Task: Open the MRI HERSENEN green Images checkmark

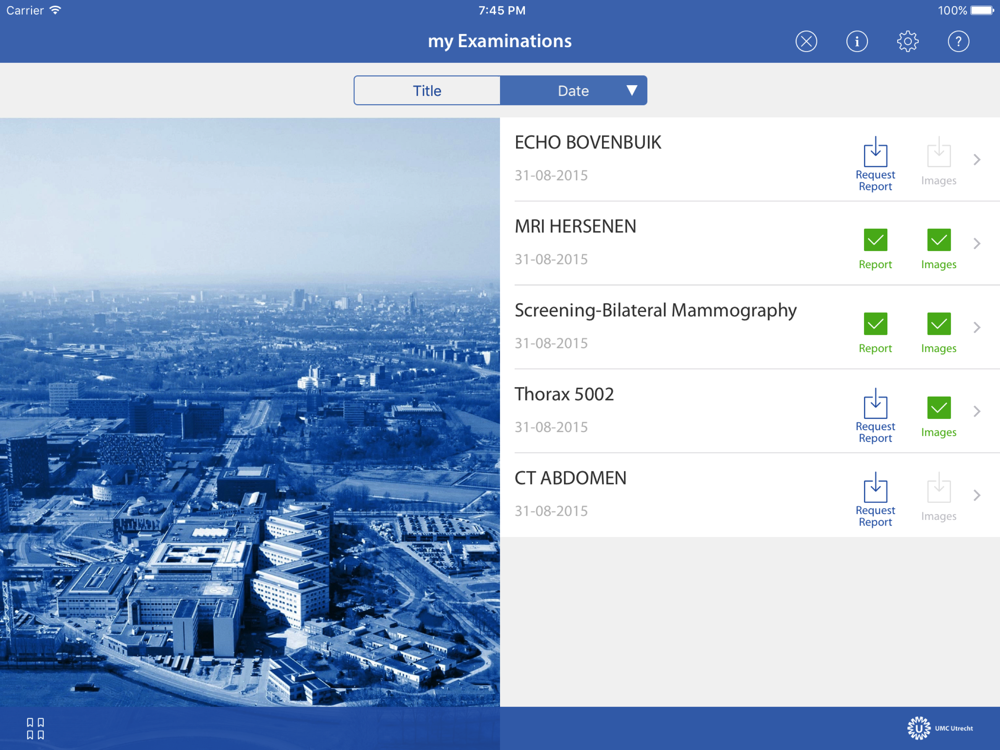Action: tap(939, 249)
